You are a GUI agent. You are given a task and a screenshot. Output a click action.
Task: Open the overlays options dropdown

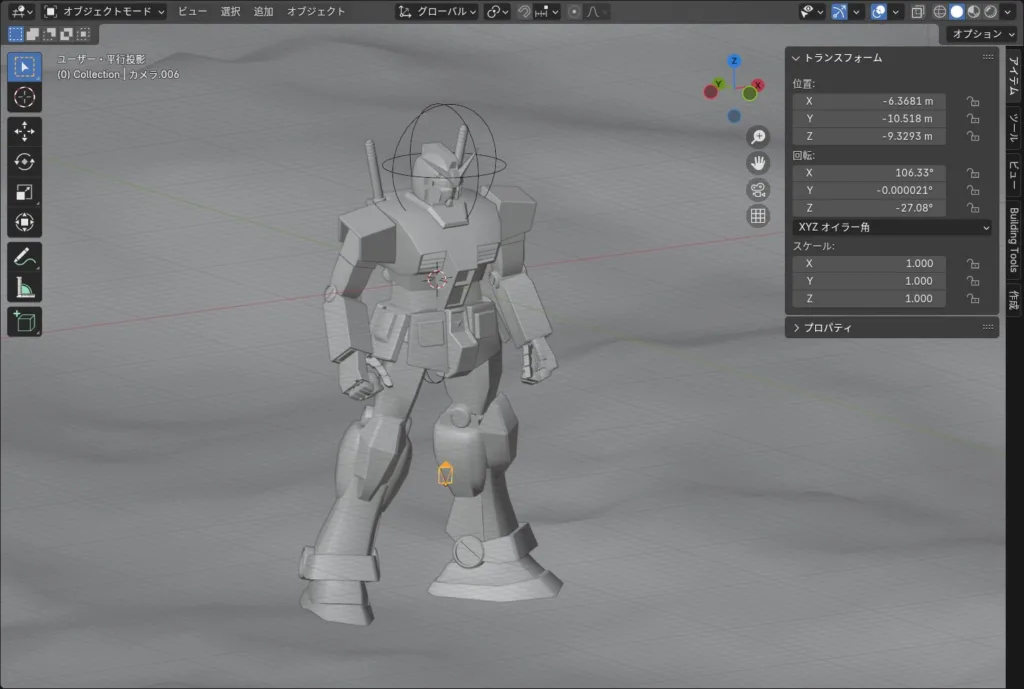click(895, 12)
